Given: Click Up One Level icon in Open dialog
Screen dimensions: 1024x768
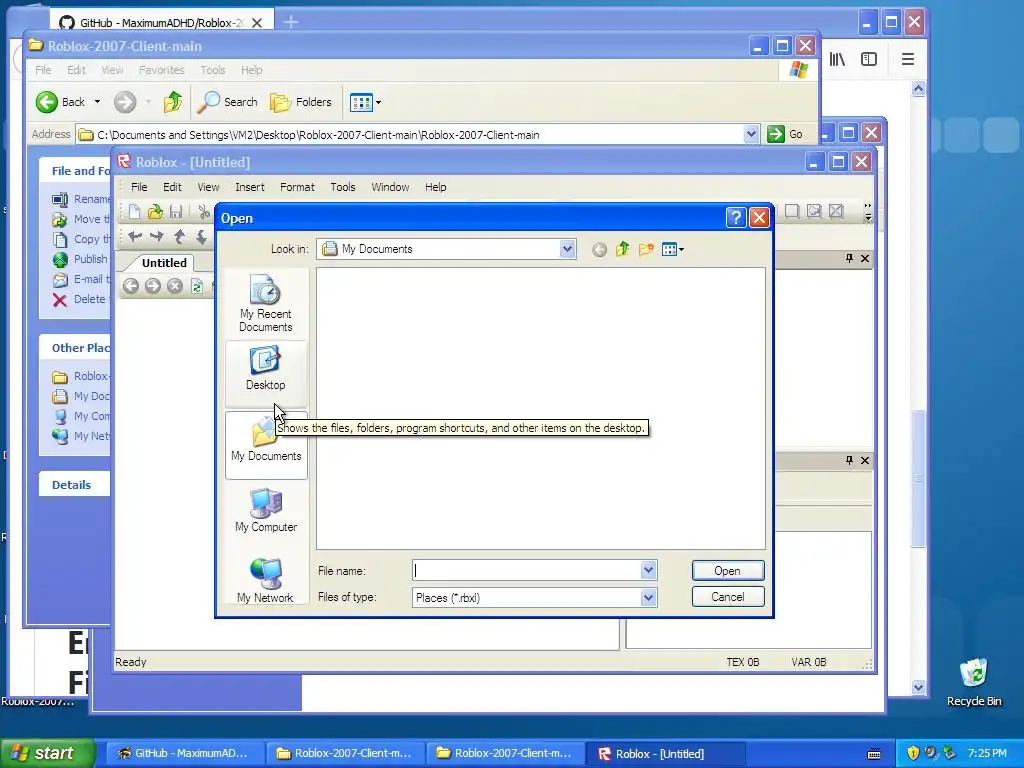Looking at the screenshot, I should pos(622,249).
